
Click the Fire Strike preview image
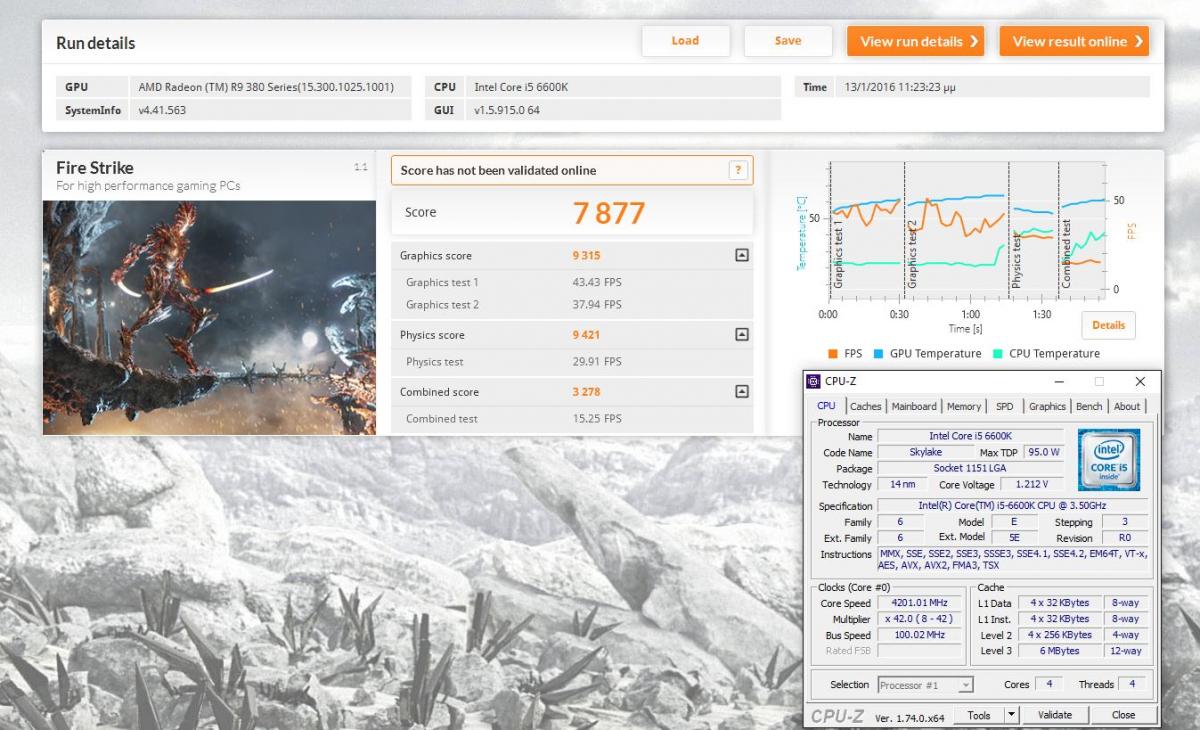[x=209, y=318]
